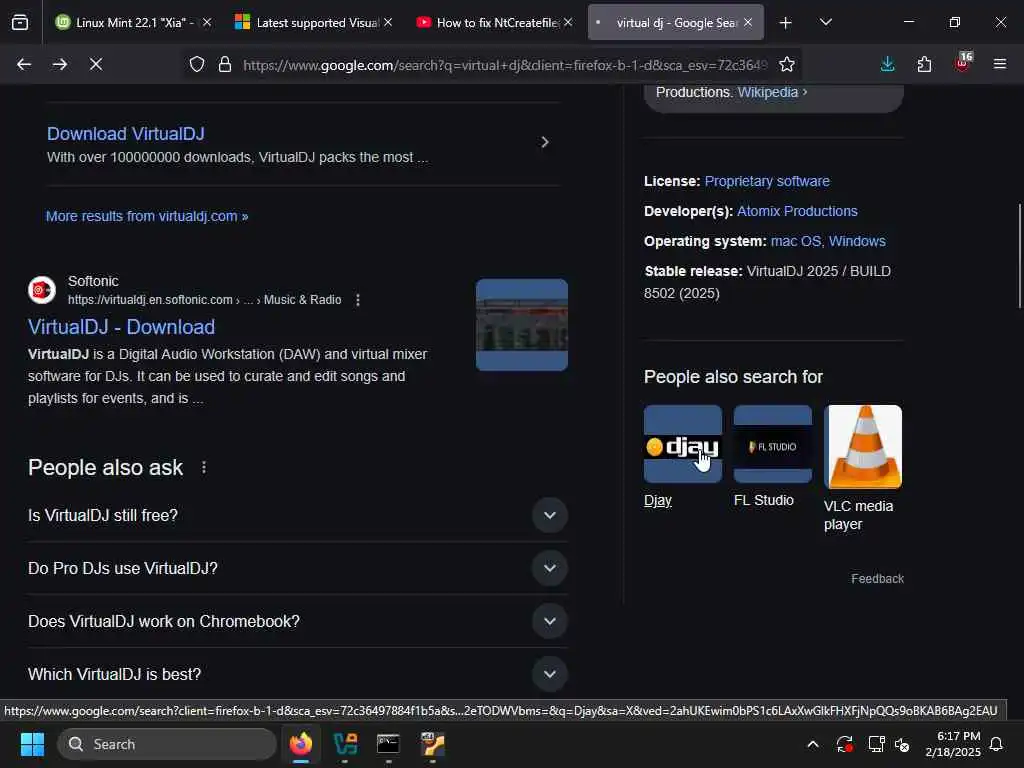Open the network display tray icon
1024x768 pixels.
876,744
